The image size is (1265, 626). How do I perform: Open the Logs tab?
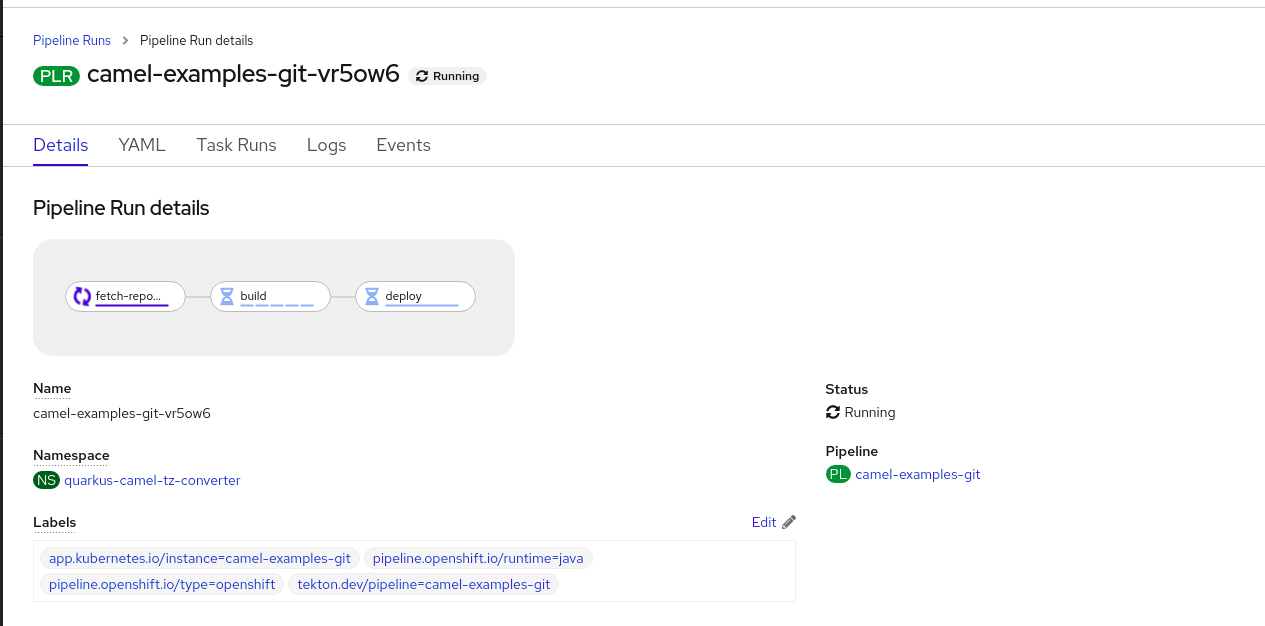click(326, 145)
